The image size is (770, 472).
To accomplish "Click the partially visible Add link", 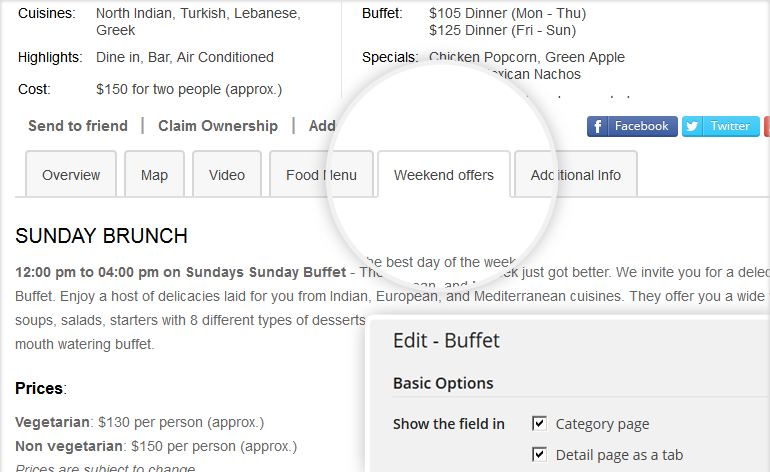I will tap(322, 126).
